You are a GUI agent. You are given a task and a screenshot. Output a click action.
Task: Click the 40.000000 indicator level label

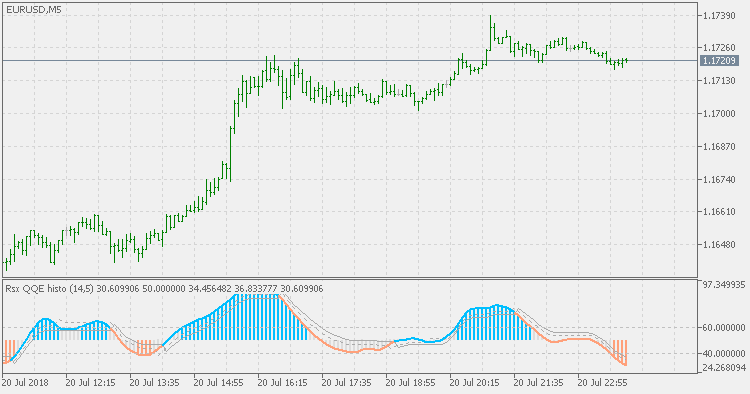click(x=724, y=354)
